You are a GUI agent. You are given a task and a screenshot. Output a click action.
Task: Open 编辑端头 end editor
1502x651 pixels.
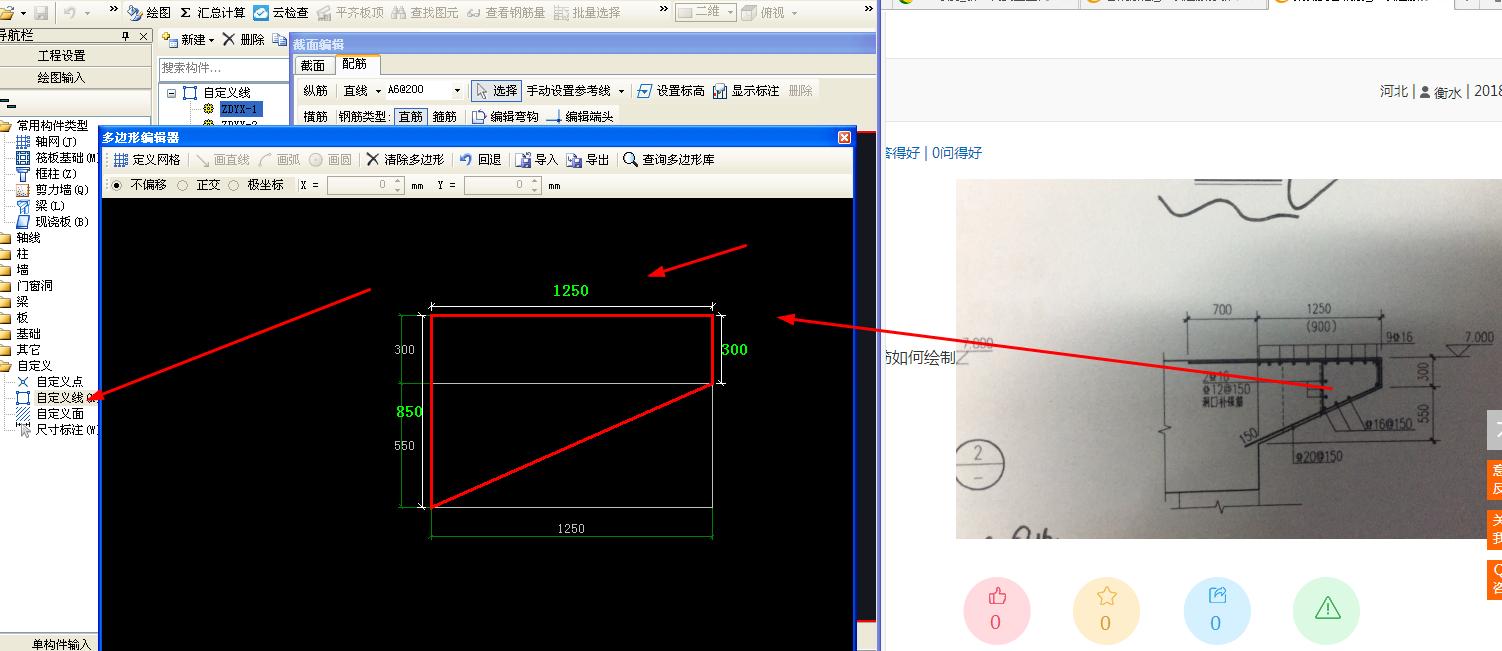tap(580, 116)
